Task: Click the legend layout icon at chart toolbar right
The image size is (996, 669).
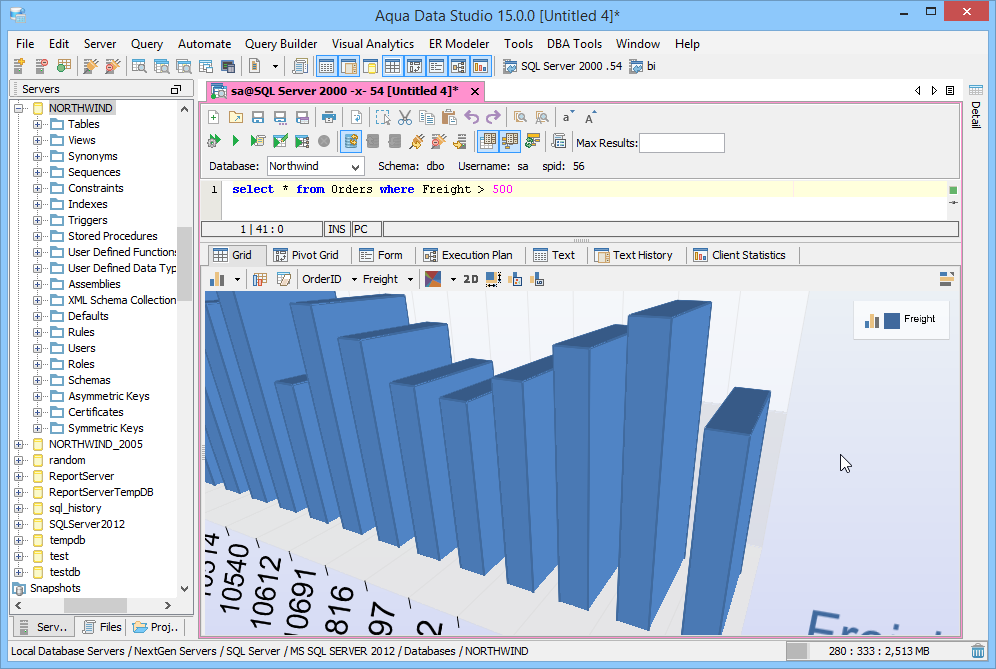Action: tap(946, 279)
